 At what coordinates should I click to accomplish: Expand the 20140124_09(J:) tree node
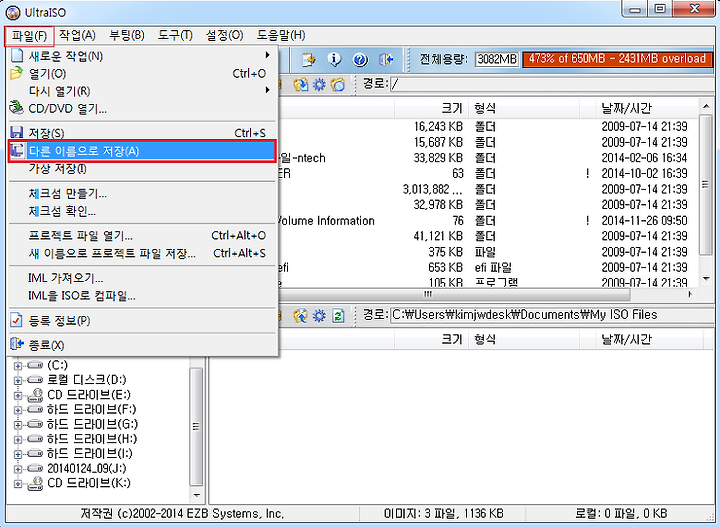[18, 469]
